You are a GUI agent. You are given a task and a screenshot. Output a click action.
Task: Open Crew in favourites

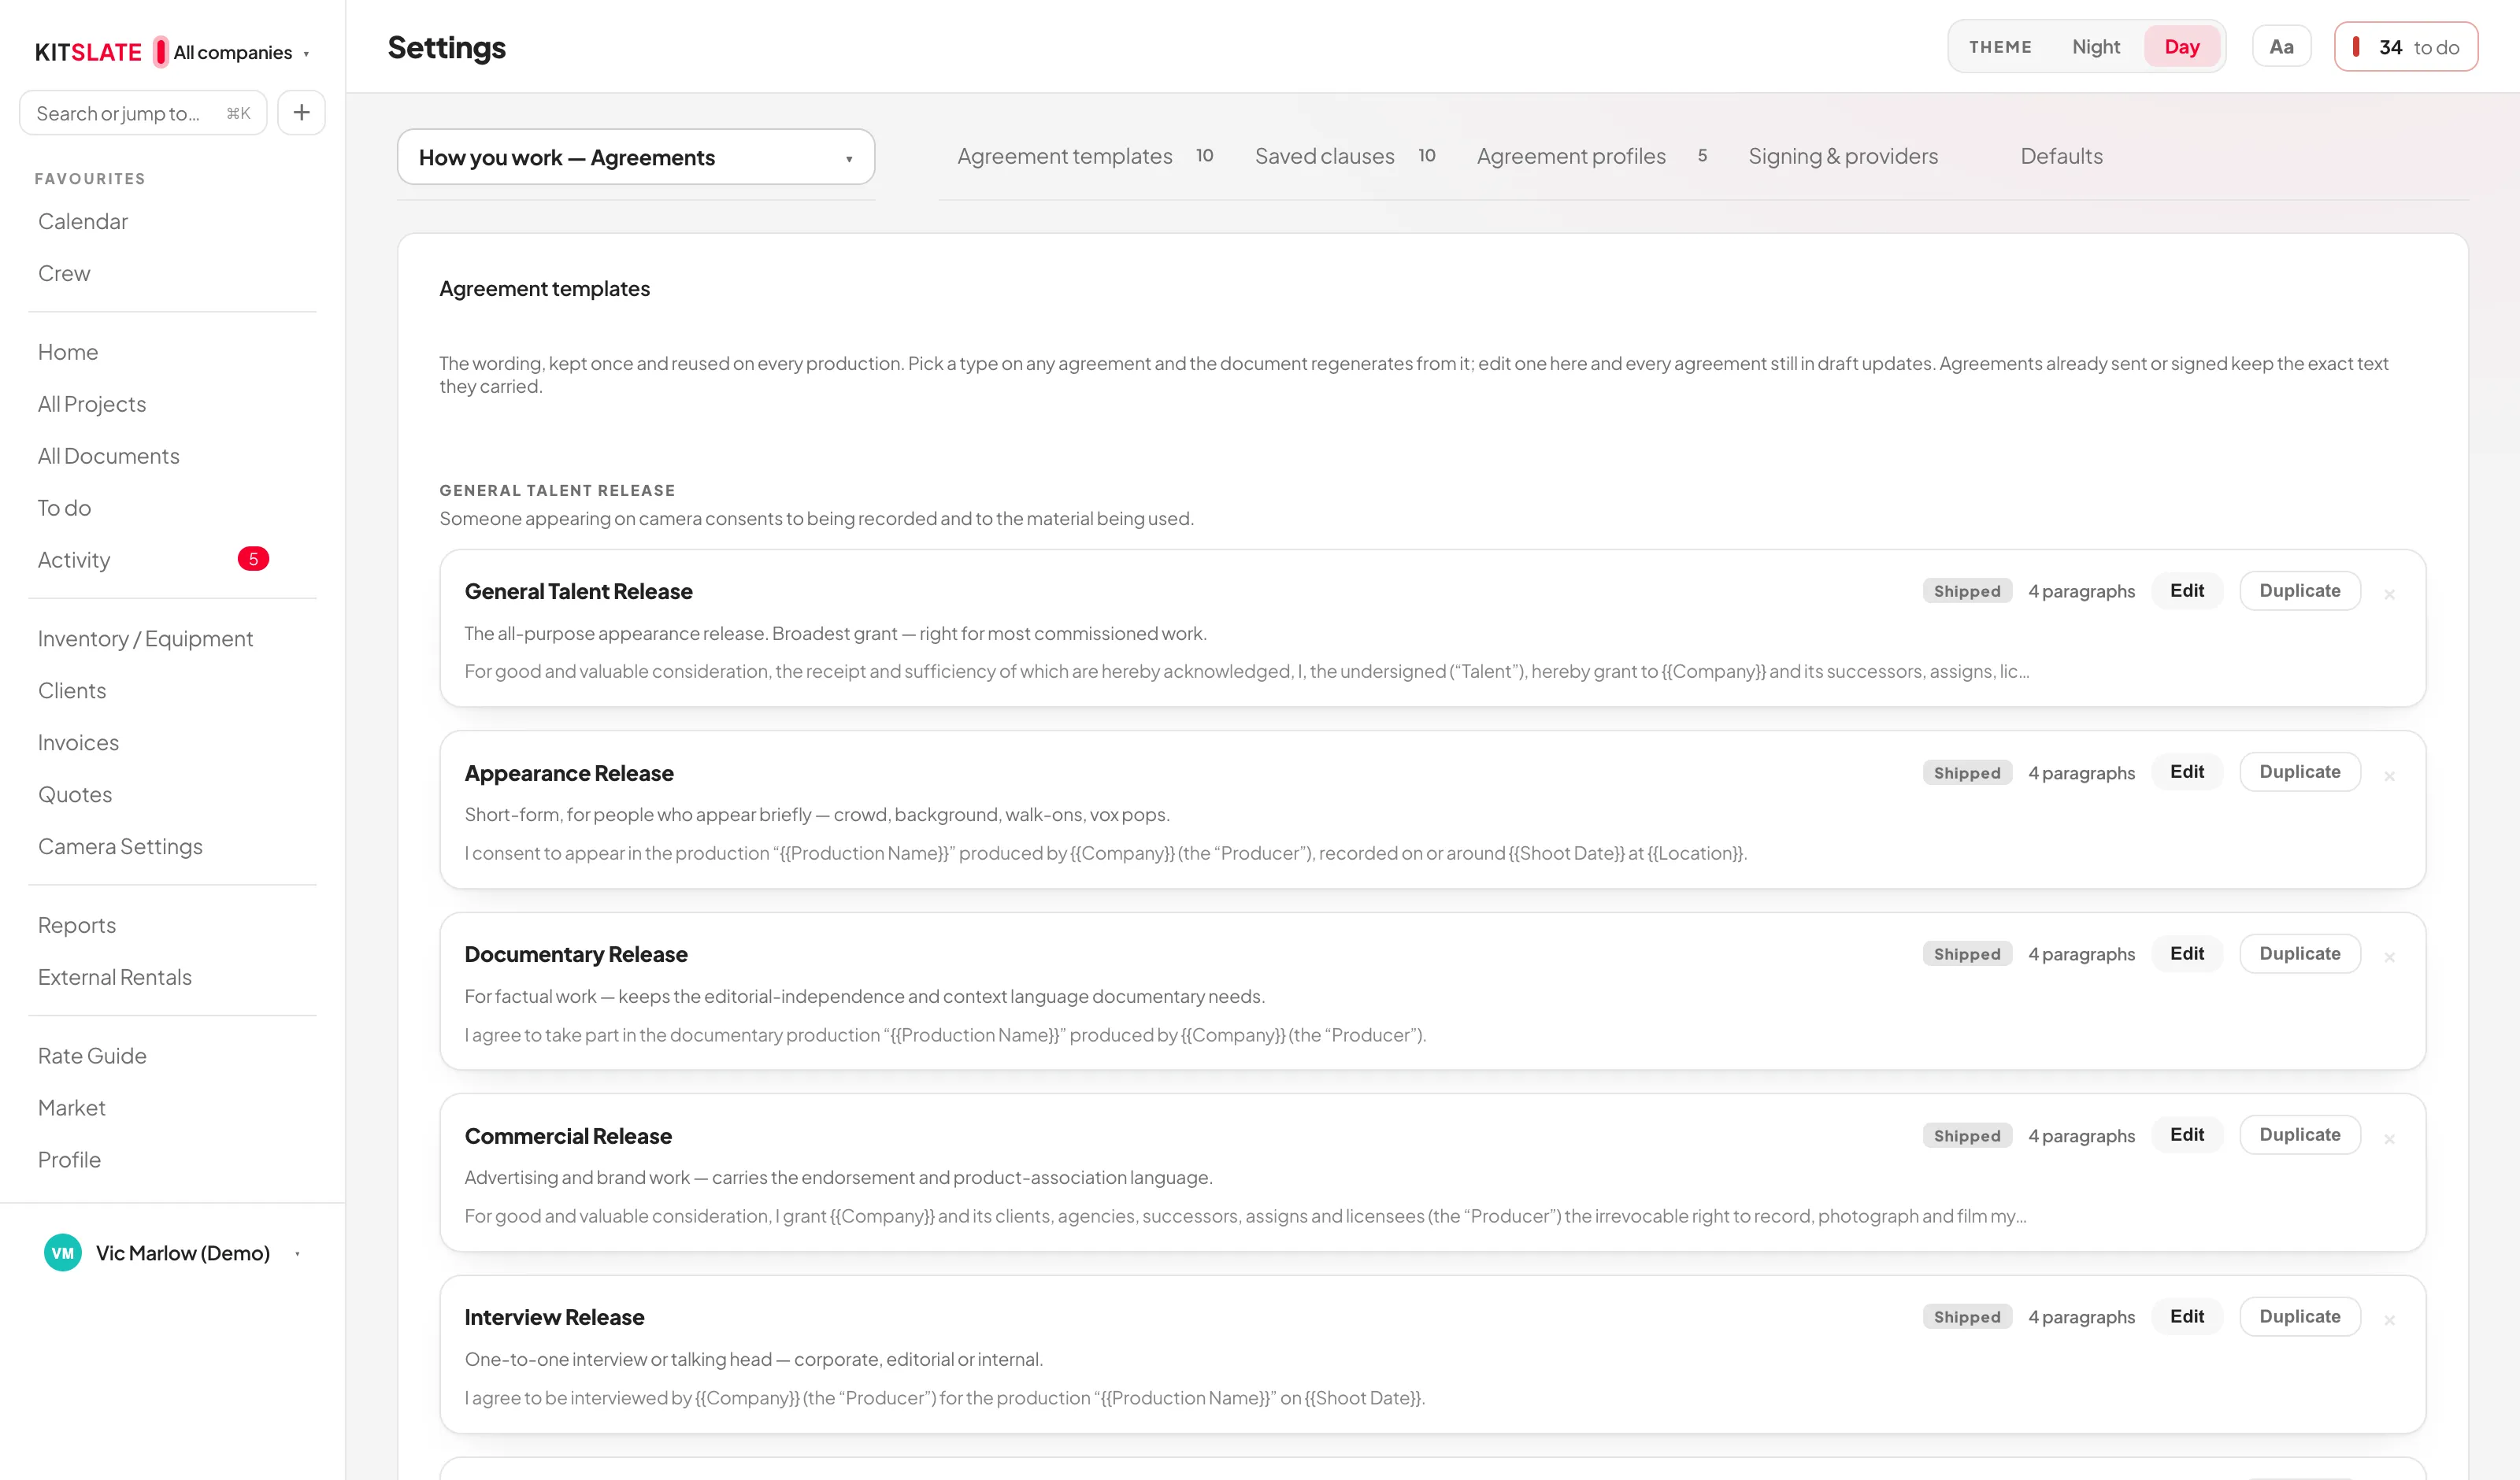pyautogui.click(x=64, y=273)
